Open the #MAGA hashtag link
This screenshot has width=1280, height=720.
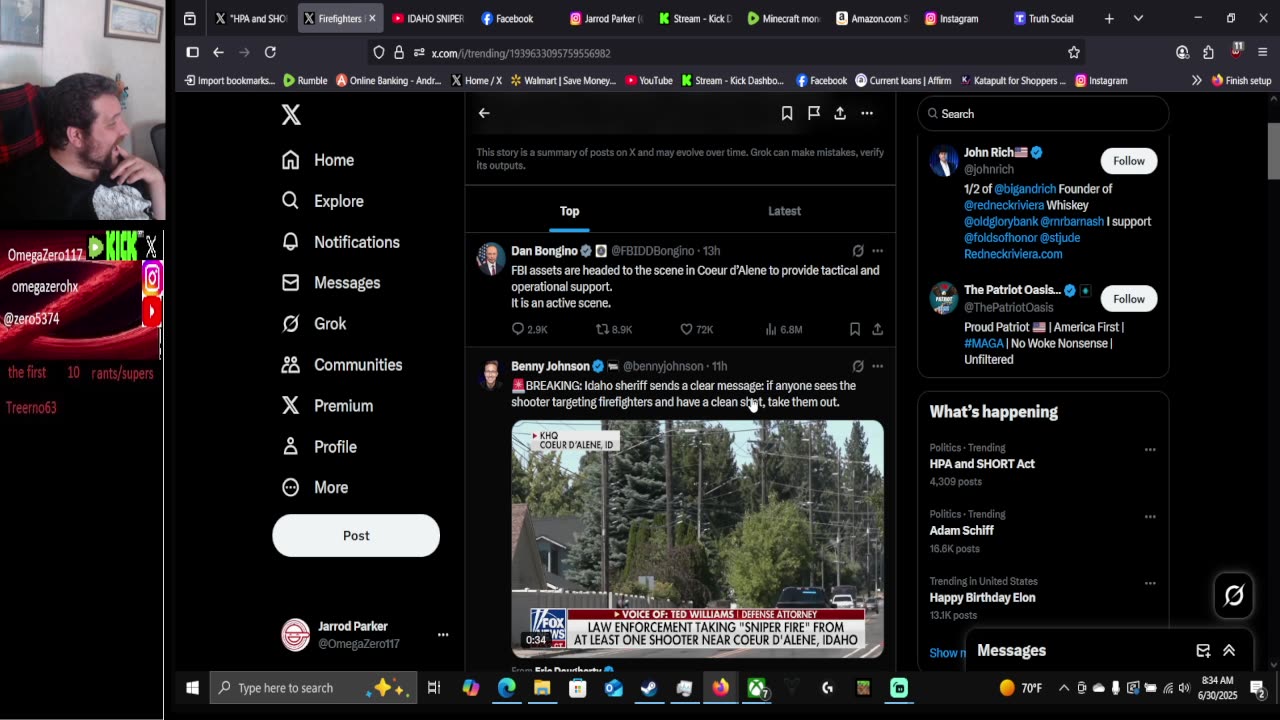tap(982, 344)
